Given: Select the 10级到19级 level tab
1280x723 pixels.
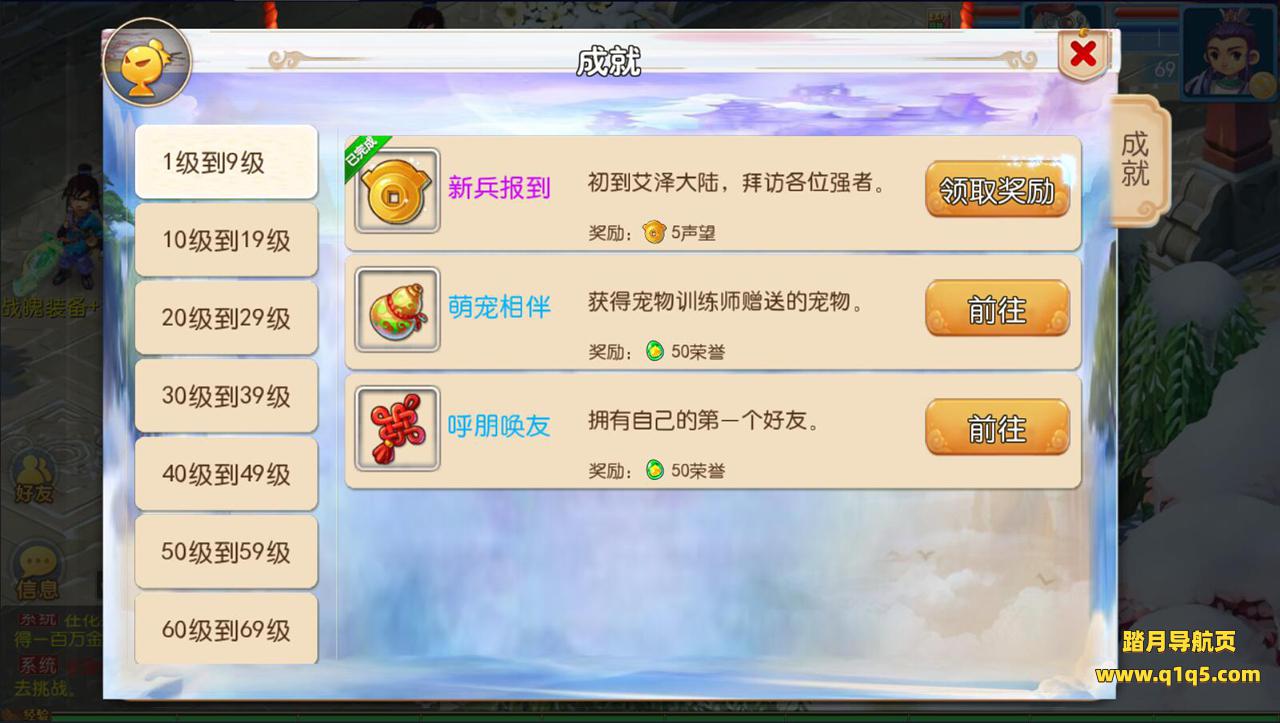Looking at the screenshot, I should (226, 240).
